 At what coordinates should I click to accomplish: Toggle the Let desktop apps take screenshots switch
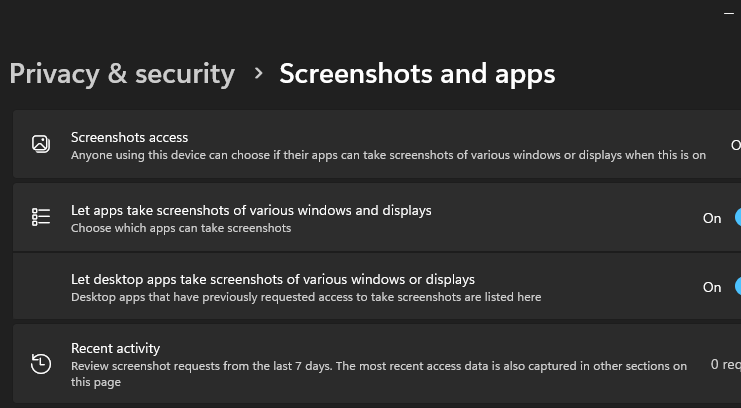click(738, 287)
